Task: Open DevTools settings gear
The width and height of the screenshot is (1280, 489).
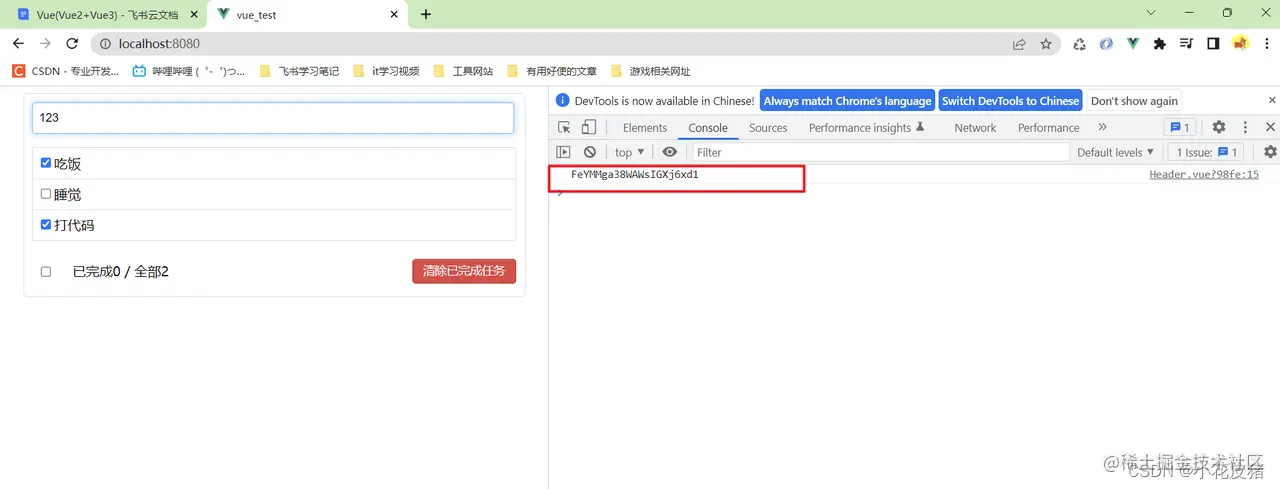Action: [1219, 127]
